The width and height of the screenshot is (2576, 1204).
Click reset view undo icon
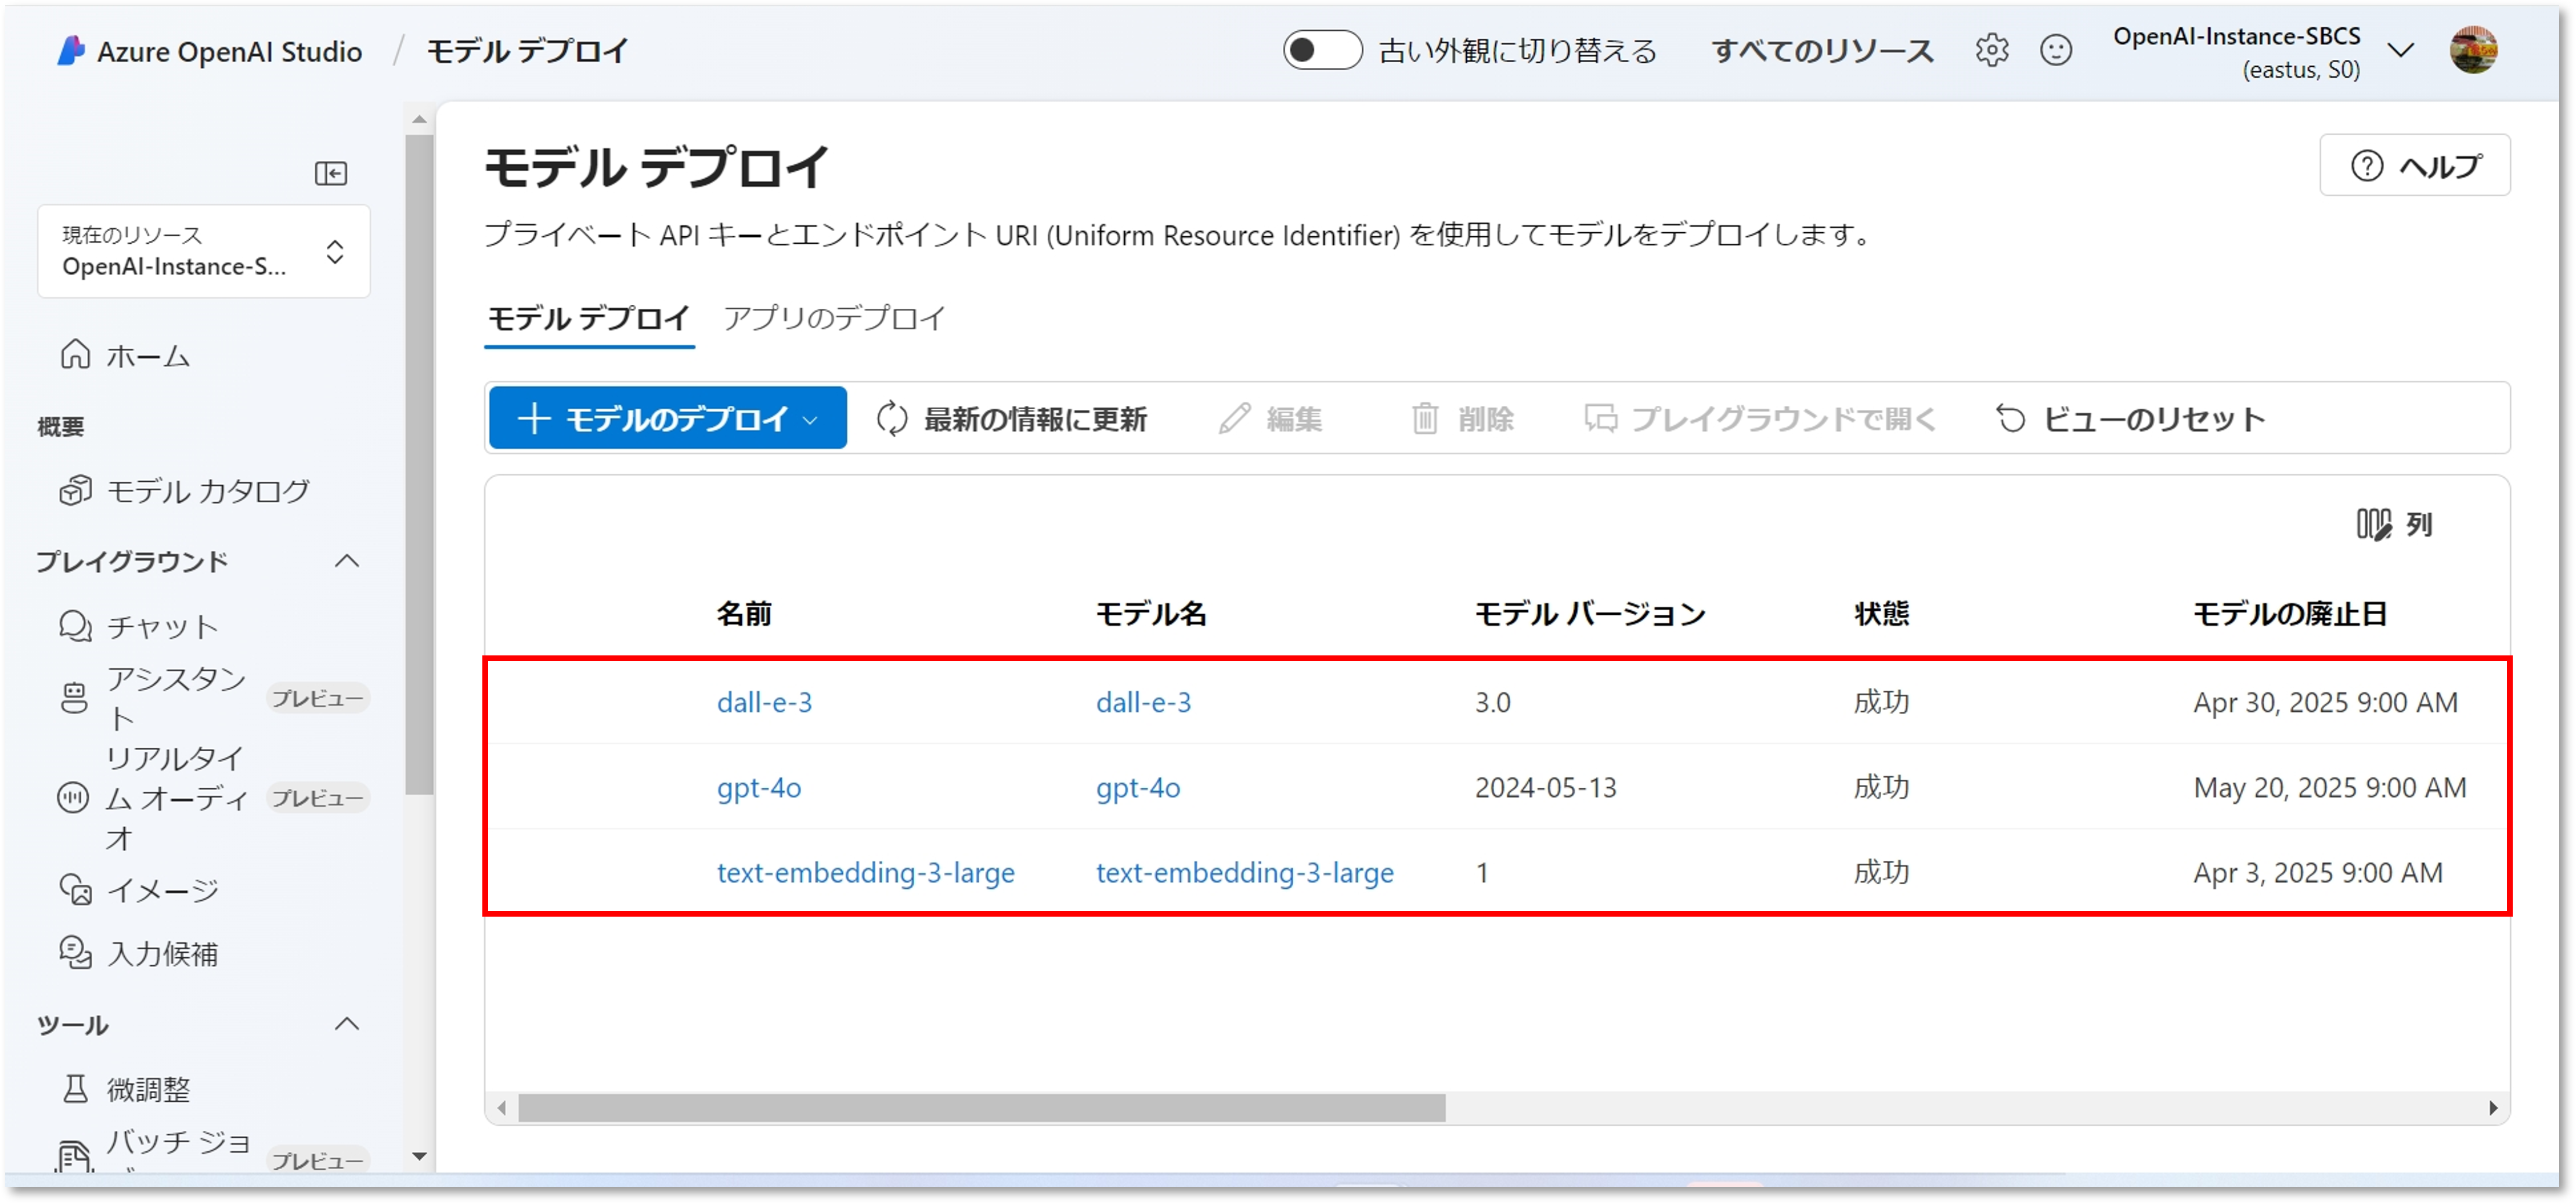pyautogui.click(x=2011, y=418)
